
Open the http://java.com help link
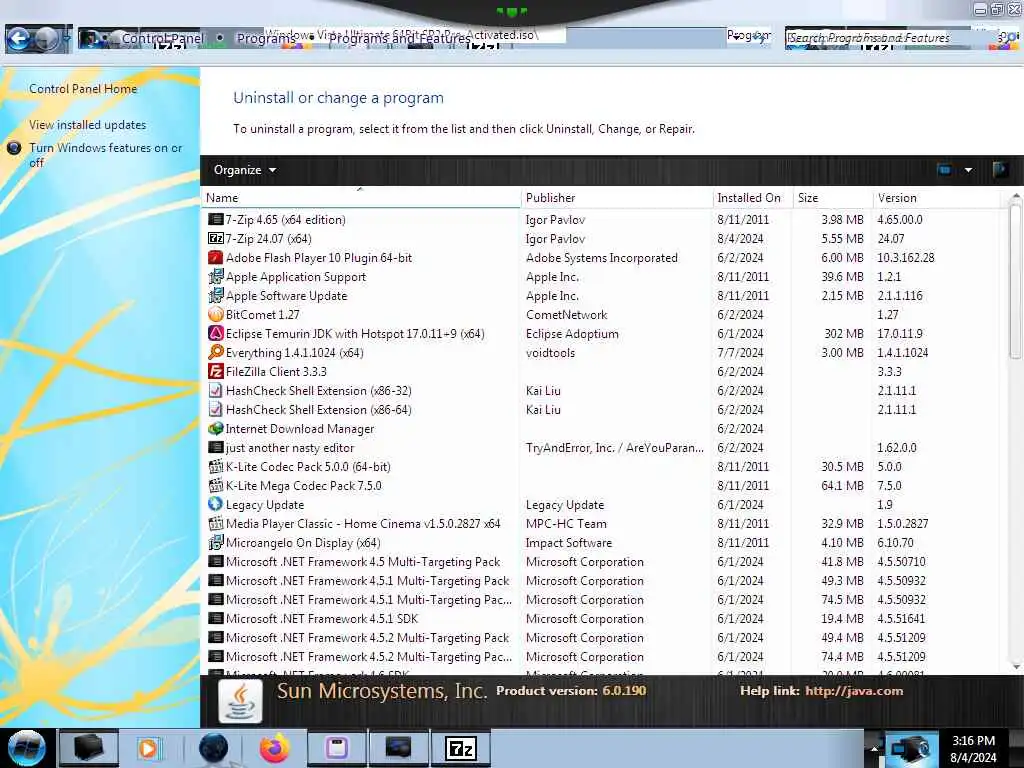854,691
